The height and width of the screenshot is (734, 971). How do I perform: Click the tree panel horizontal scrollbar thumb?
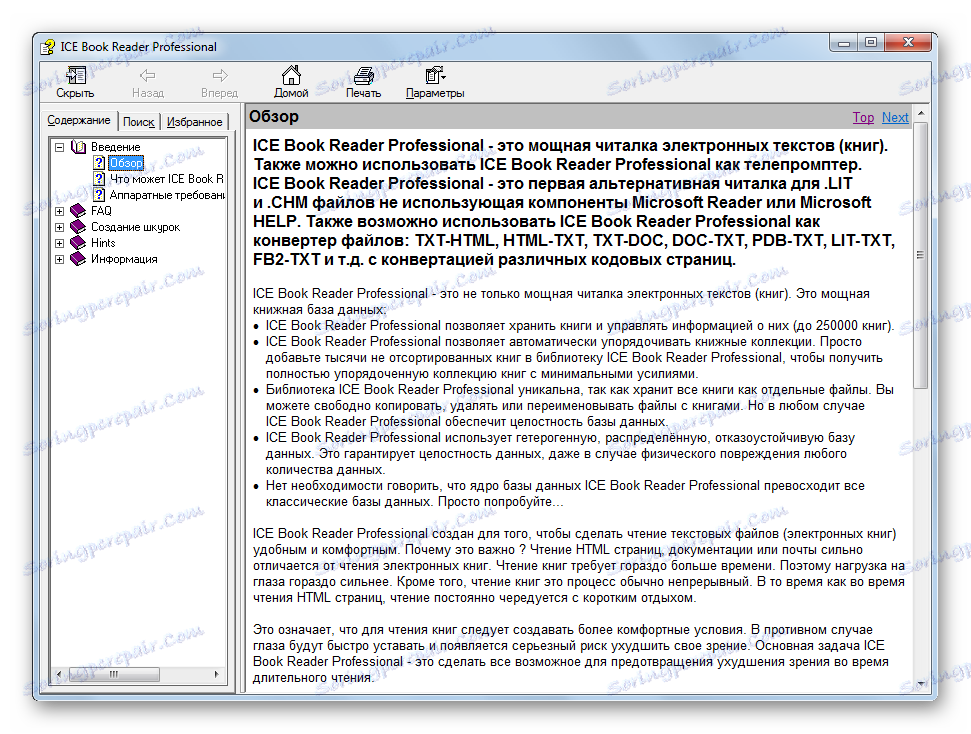(113, 674)
